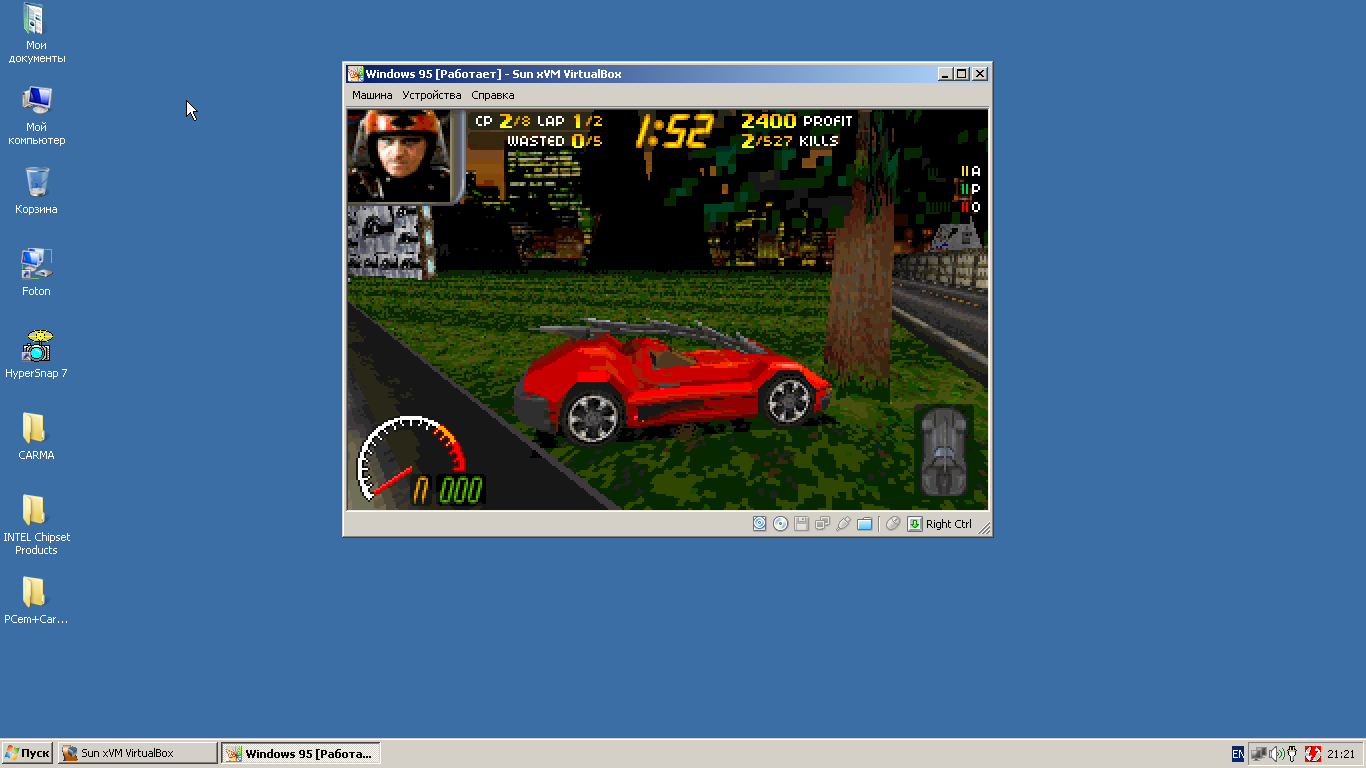Click the Right Ctrl host key label
The height and width of the screenshot is (768, 1366).
pos(948,524)
